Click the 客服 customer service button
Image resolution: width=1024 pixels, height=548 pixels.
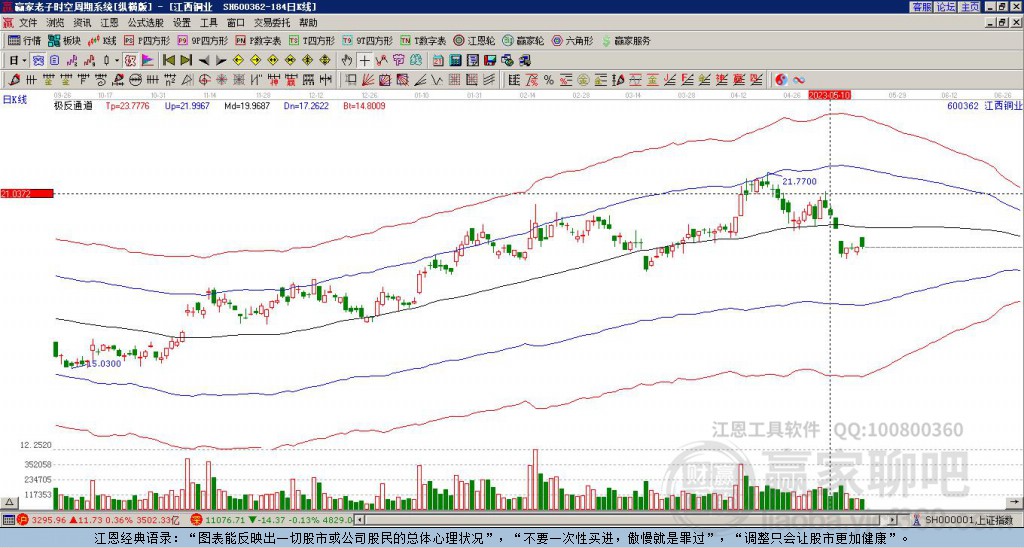click(x=921, y=7)
